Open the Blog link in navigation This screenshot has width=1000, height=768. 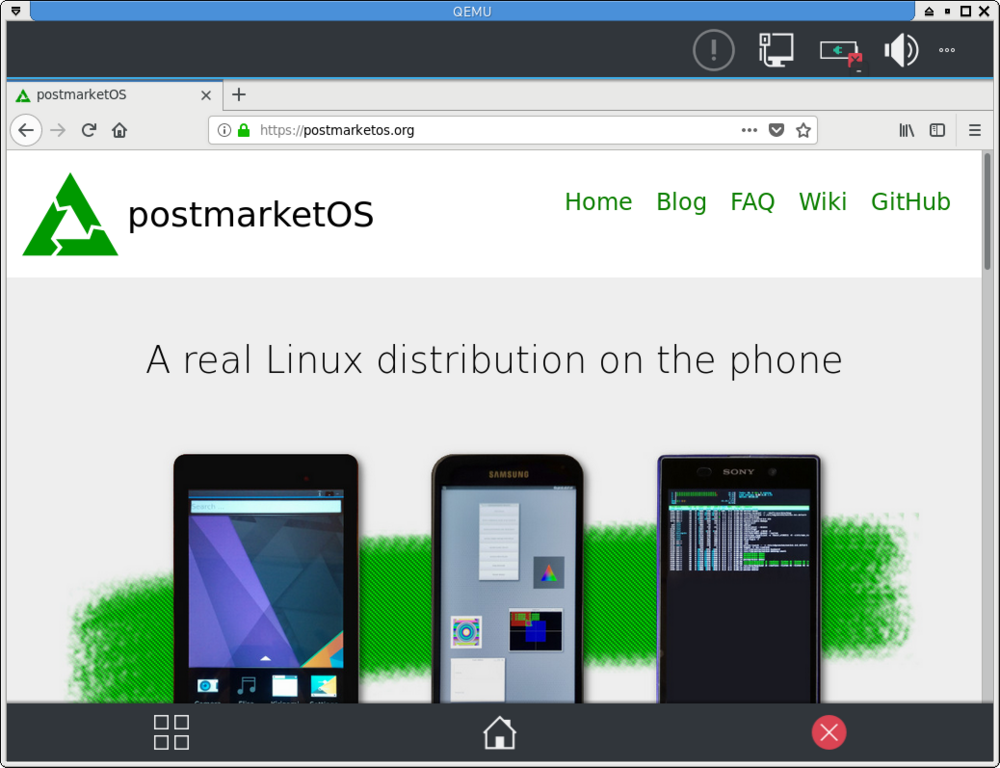[681, 202]
